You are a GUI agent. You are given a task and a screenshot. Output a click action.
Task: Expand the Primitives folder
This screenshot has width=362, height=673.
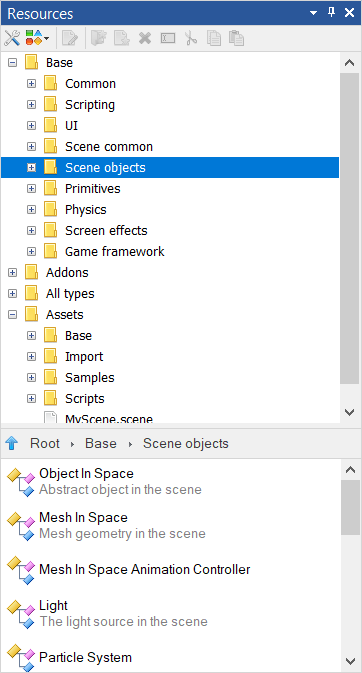(x=31, y=189)
